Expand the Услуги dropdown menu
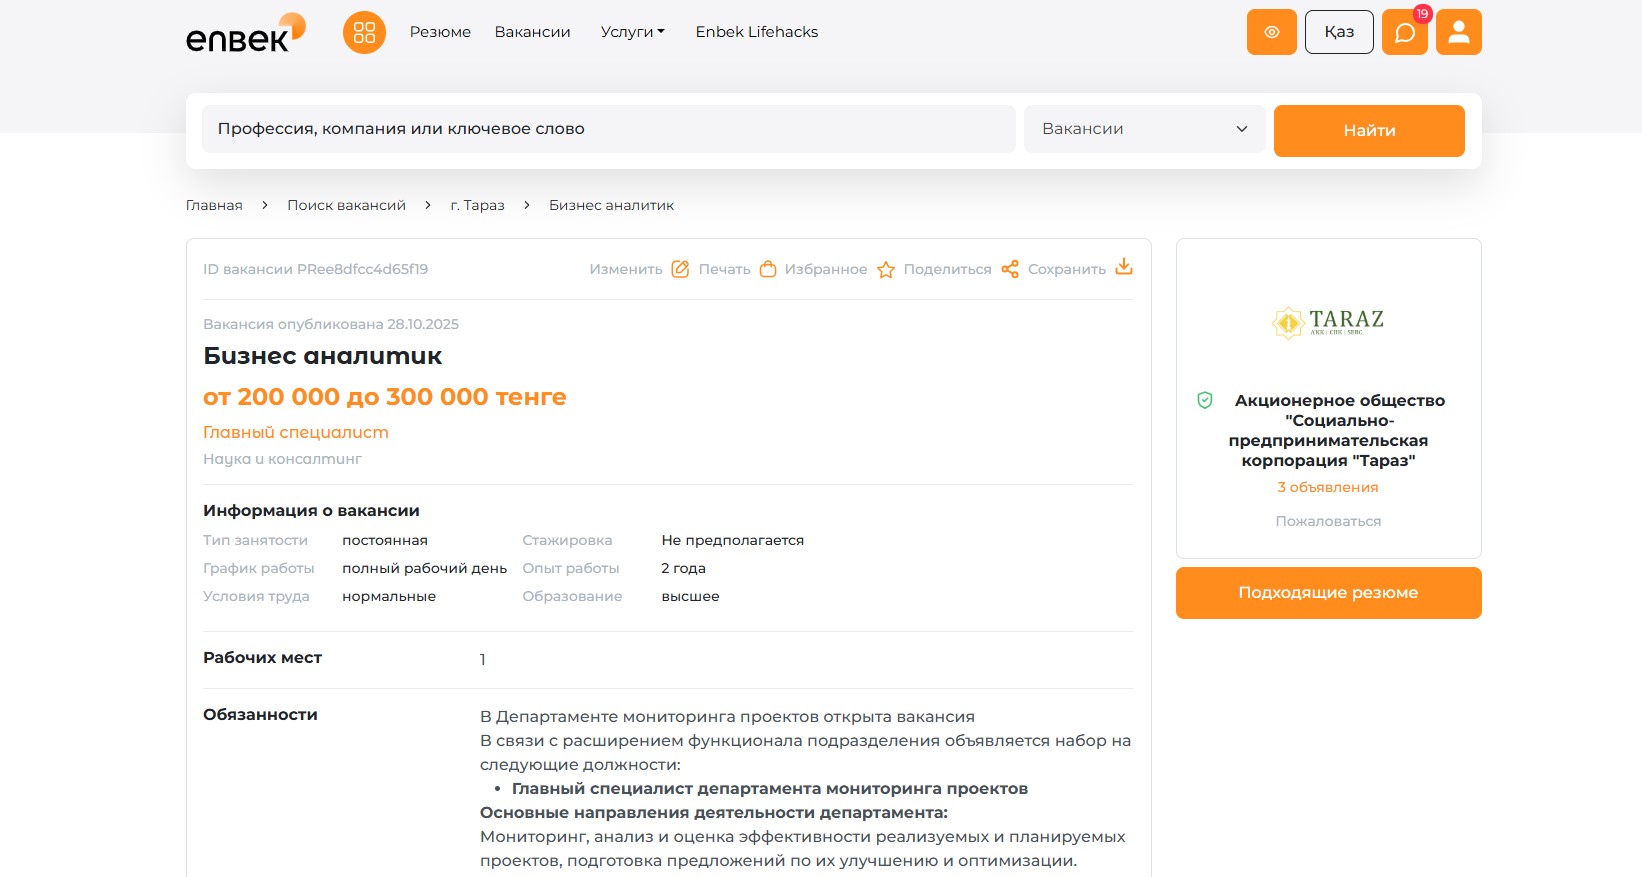The image size is (1642, 877). 632,32
